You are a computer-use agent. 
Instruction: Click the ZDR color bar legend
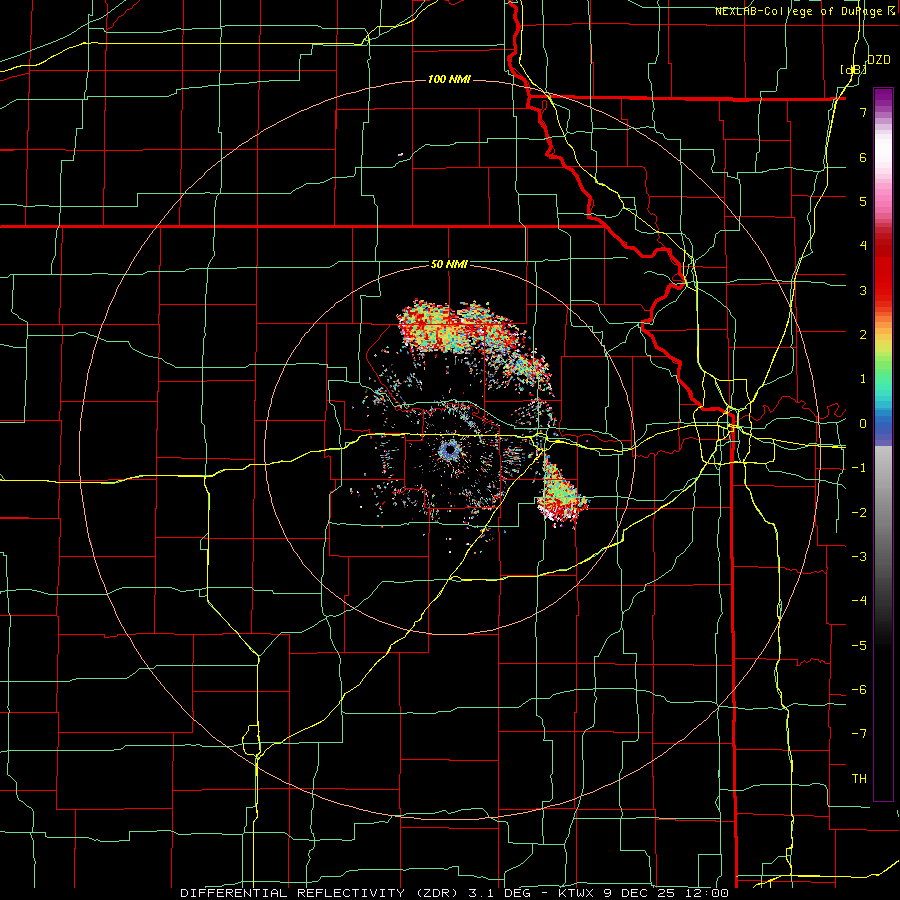(883, 444)
